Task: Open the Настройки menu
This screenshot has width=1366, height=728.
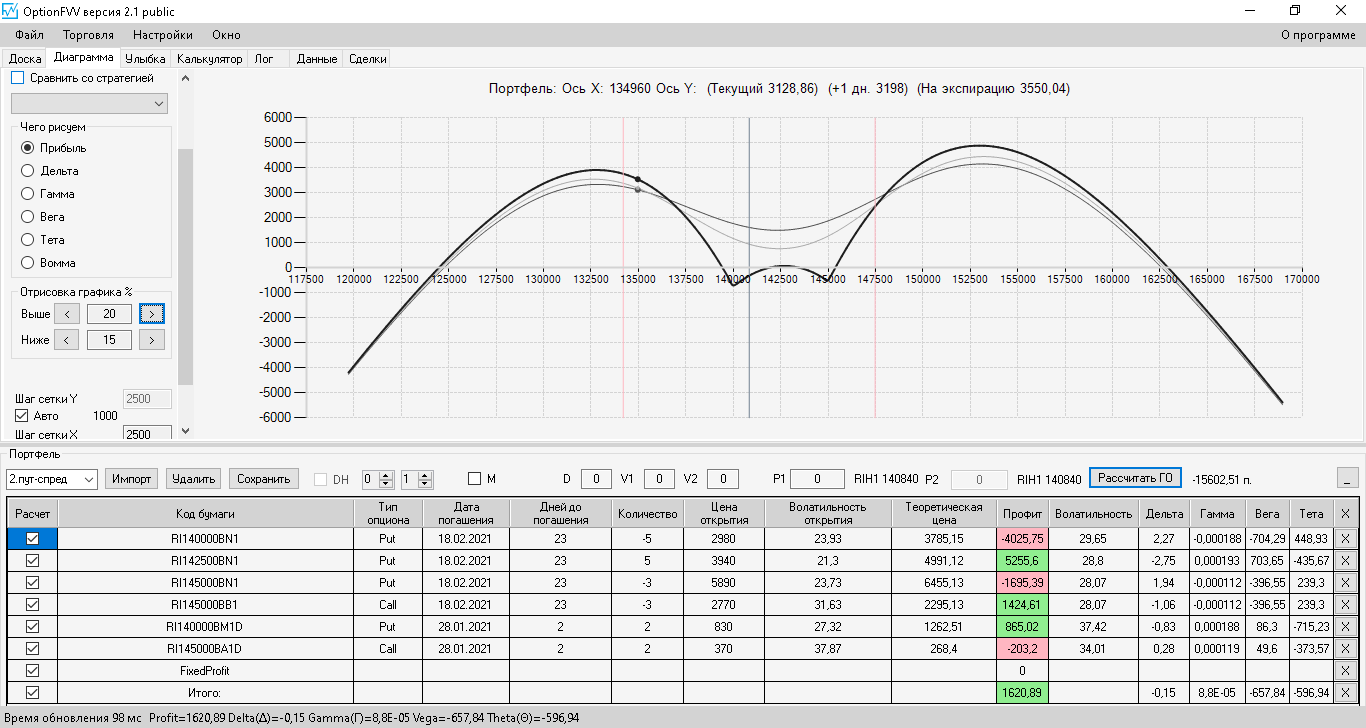Action: pyautogui.click(x=163, y=35)
